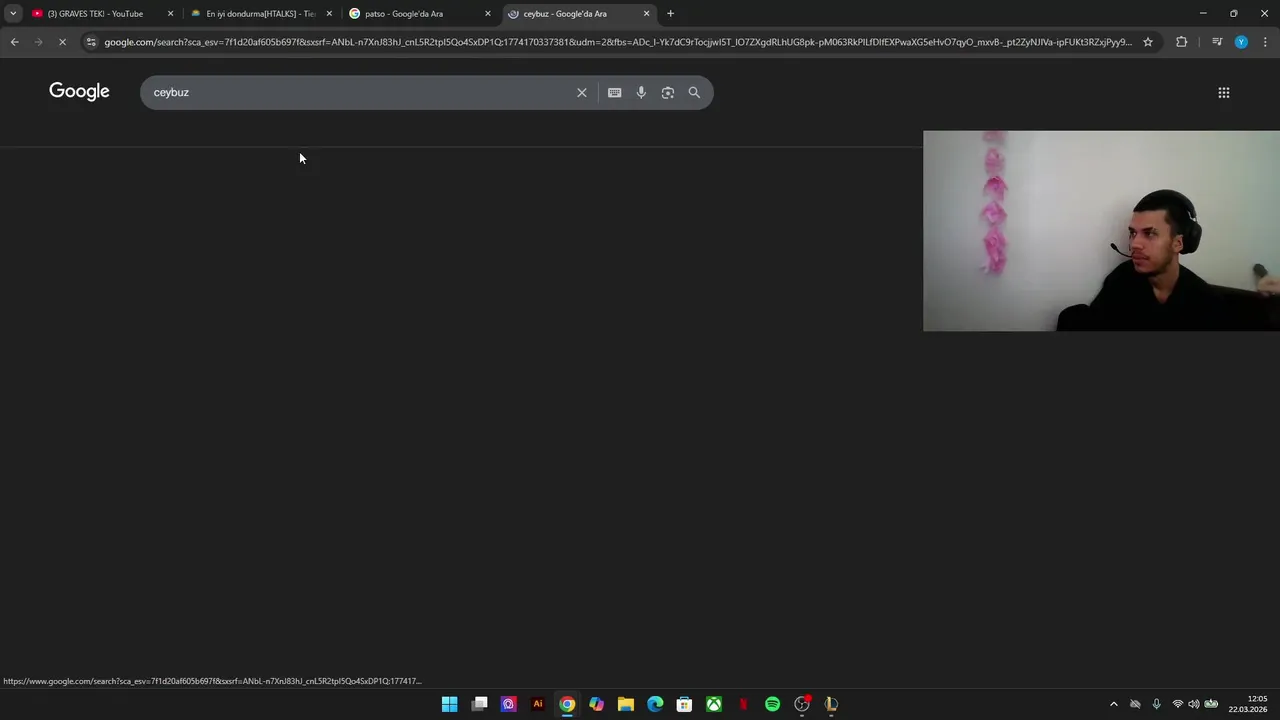
Task: Open Task View on the taskbar
Action: click(479, 704)
